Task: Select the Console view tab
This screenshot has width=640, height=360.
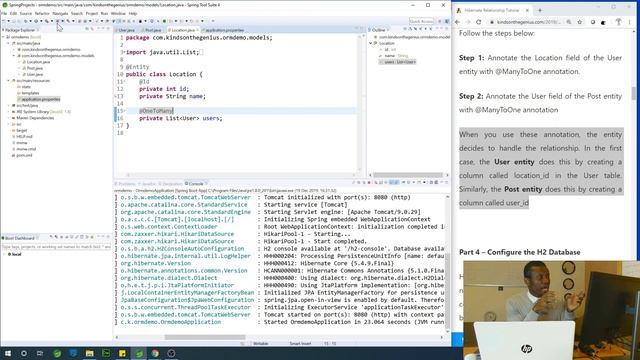Action: (x=196, y=184)
